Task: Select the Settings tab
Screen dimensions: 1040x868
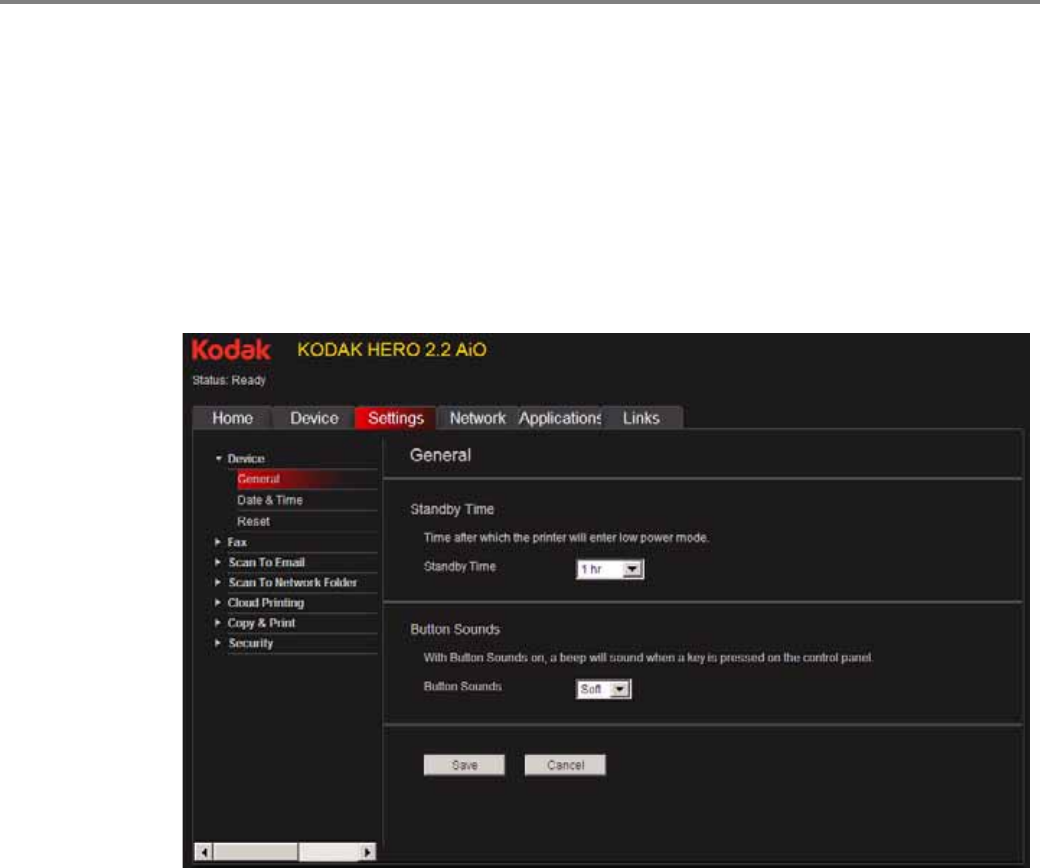Action: (395, 418)
